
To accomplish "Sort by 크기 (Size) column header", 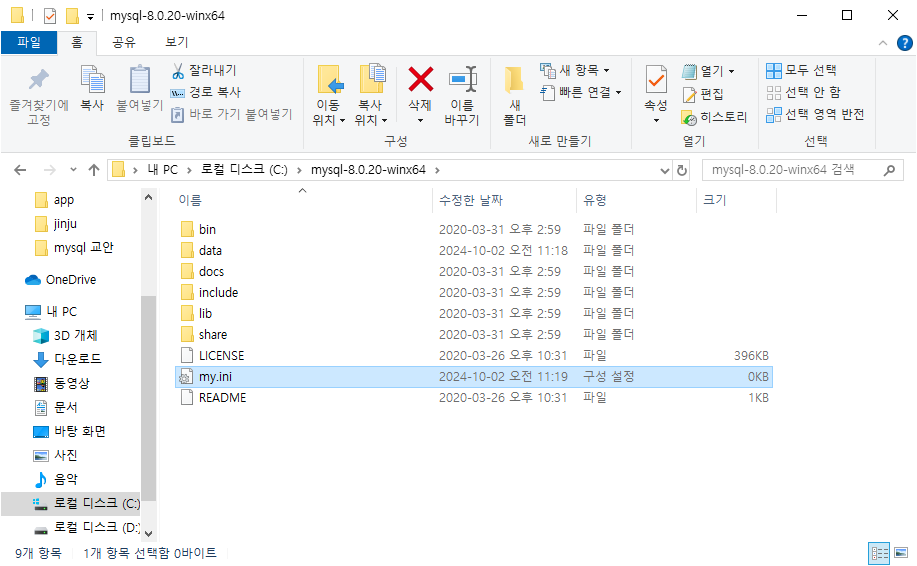I will [x=715, y=200].
